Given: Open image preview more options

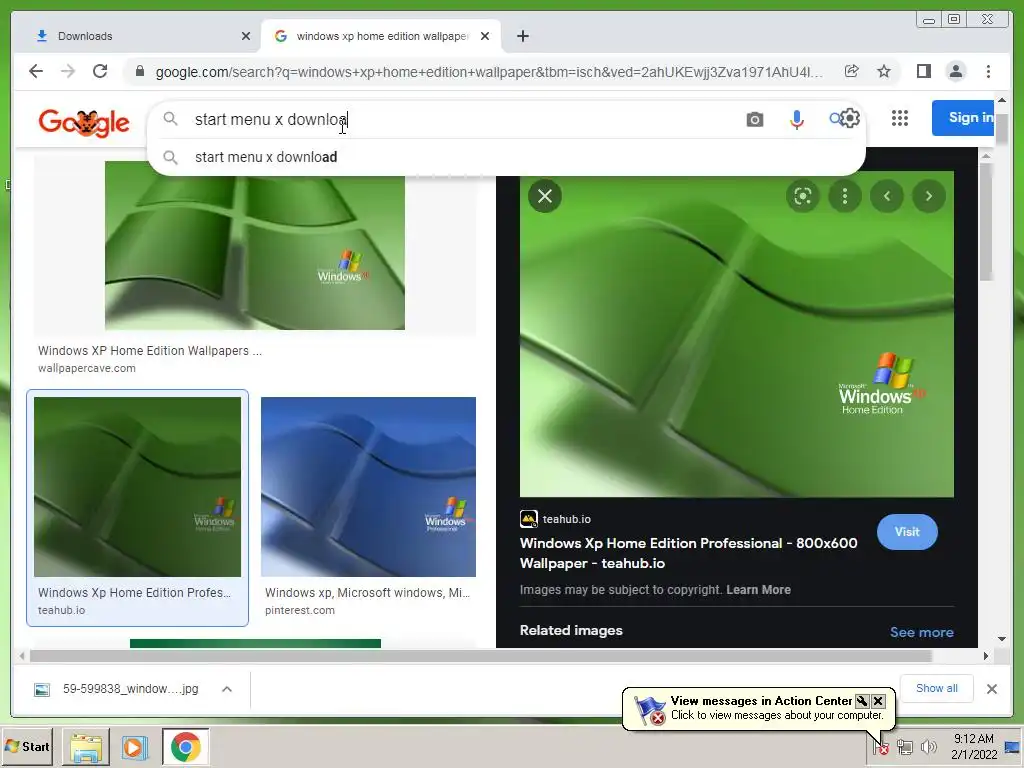Looking at the screenshot, I should click(x=844, y=196).
